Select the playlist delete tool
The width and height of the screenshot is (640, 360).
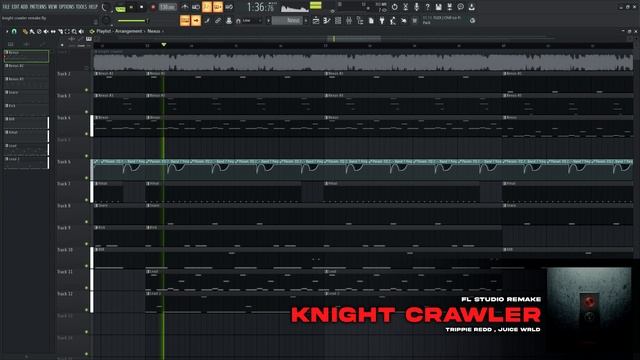(x=39, y=31)
